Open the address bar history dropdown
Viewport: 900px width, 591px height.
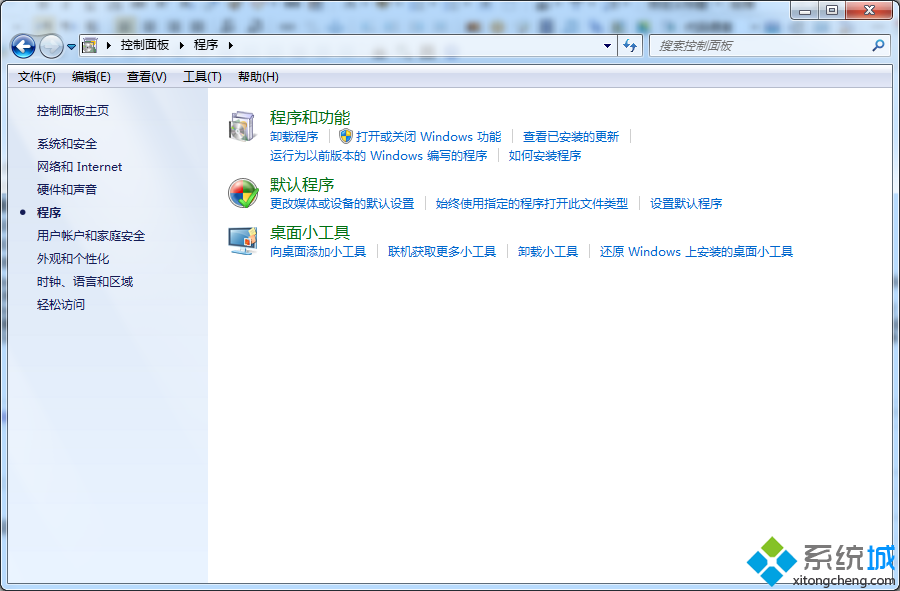tap(607, 46)
